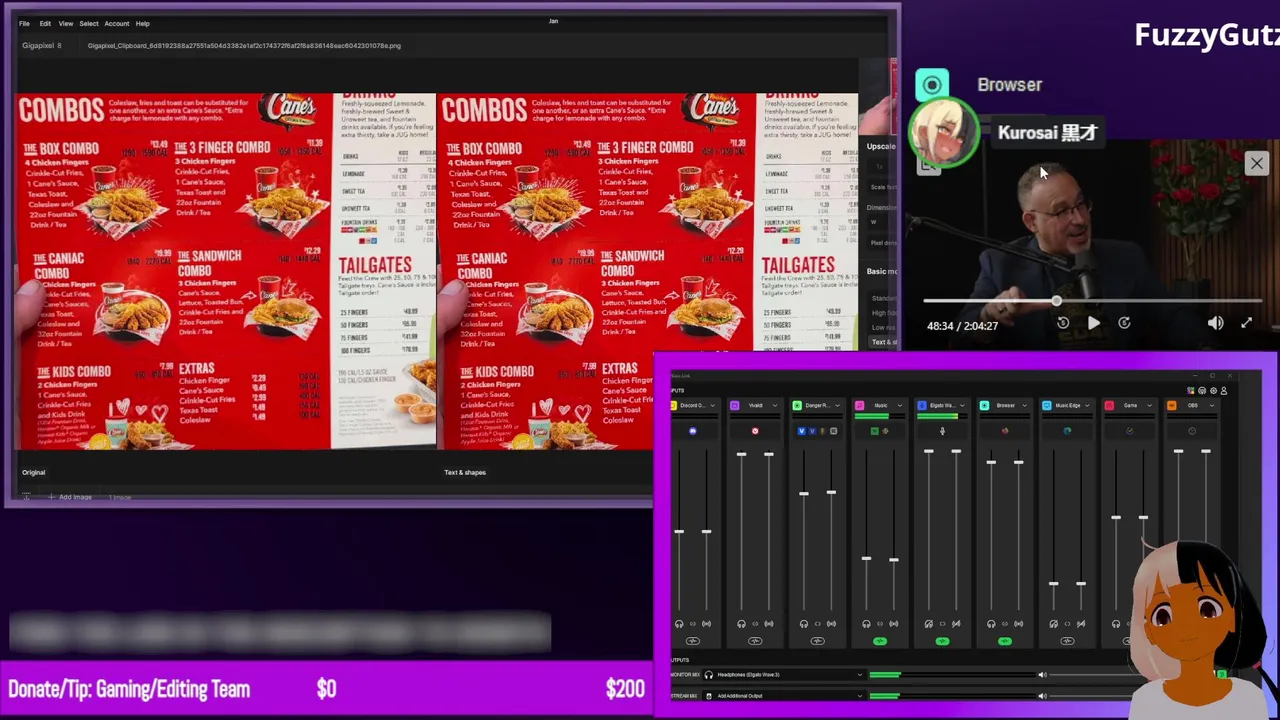Click the purple Vivaldi channel icon
The image size is (1280, 720).
(x=735, y=406)
